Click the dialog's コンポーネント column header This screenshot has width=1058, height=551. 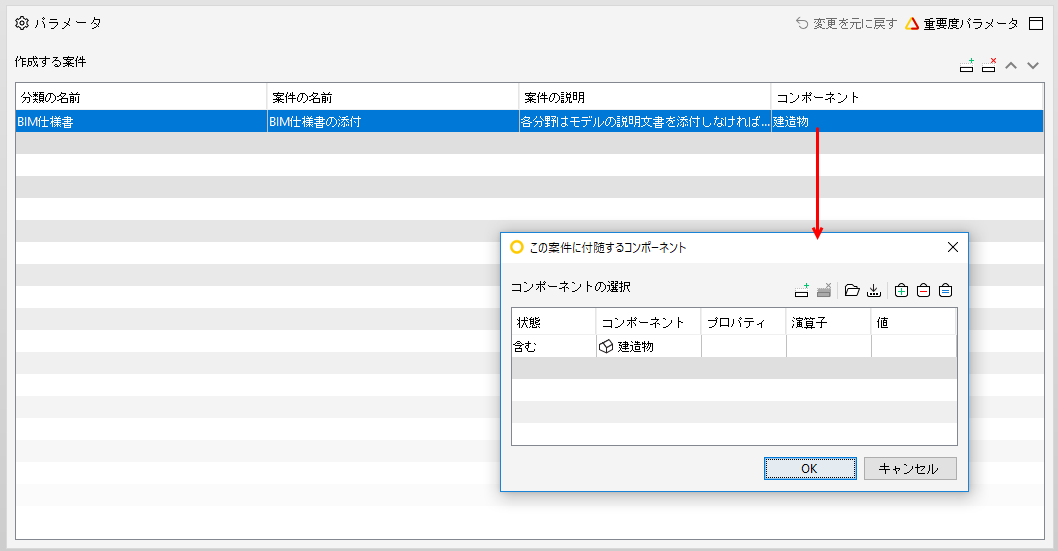(649, 322)
